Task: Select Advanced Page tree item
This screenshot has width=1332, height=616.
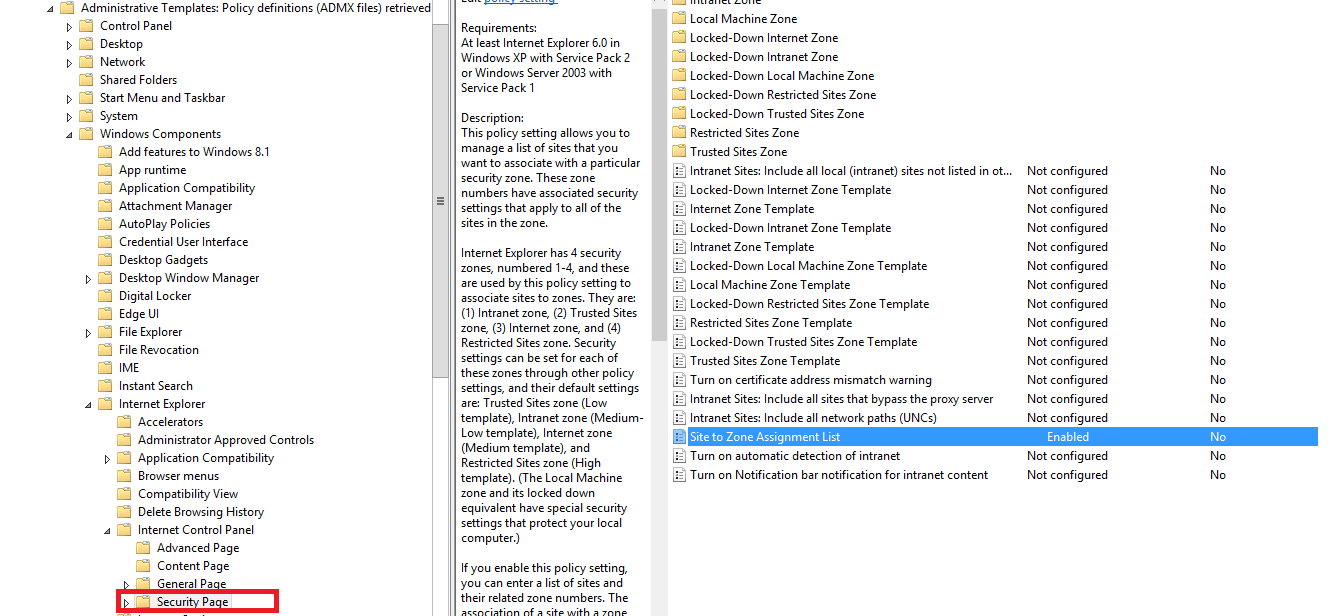Action: pos(198,548)
